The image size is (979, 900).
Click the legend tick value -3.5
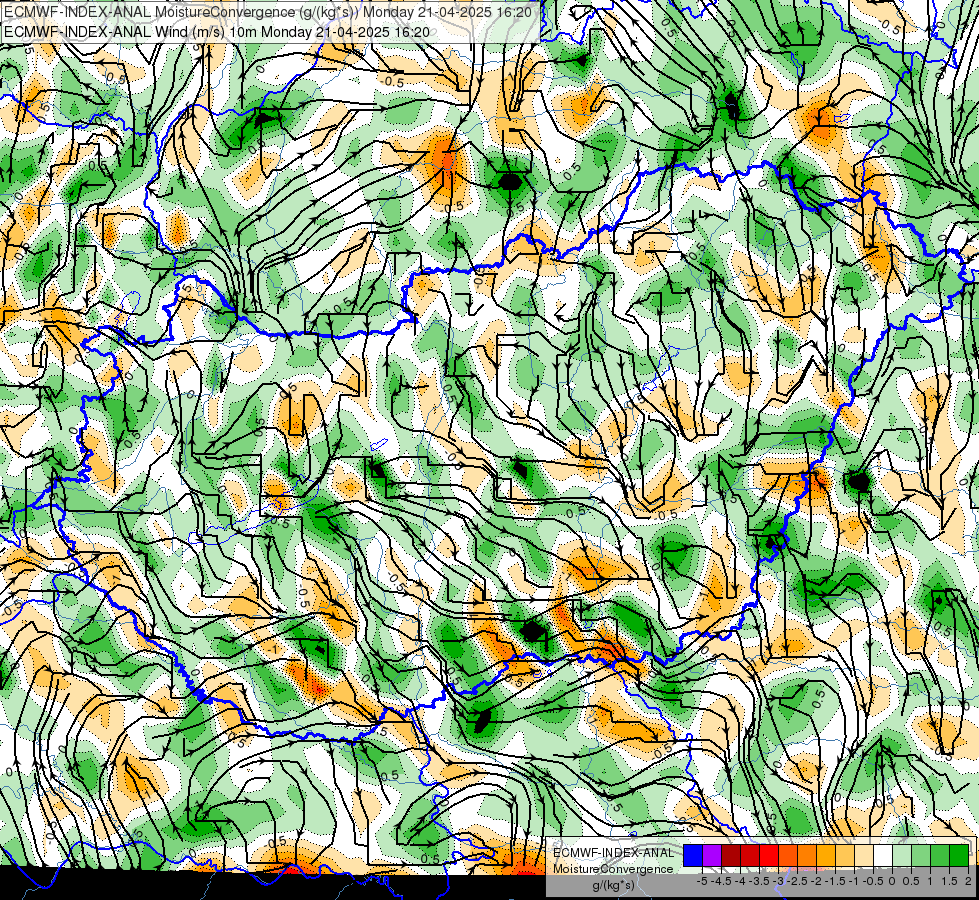(760, 881)
